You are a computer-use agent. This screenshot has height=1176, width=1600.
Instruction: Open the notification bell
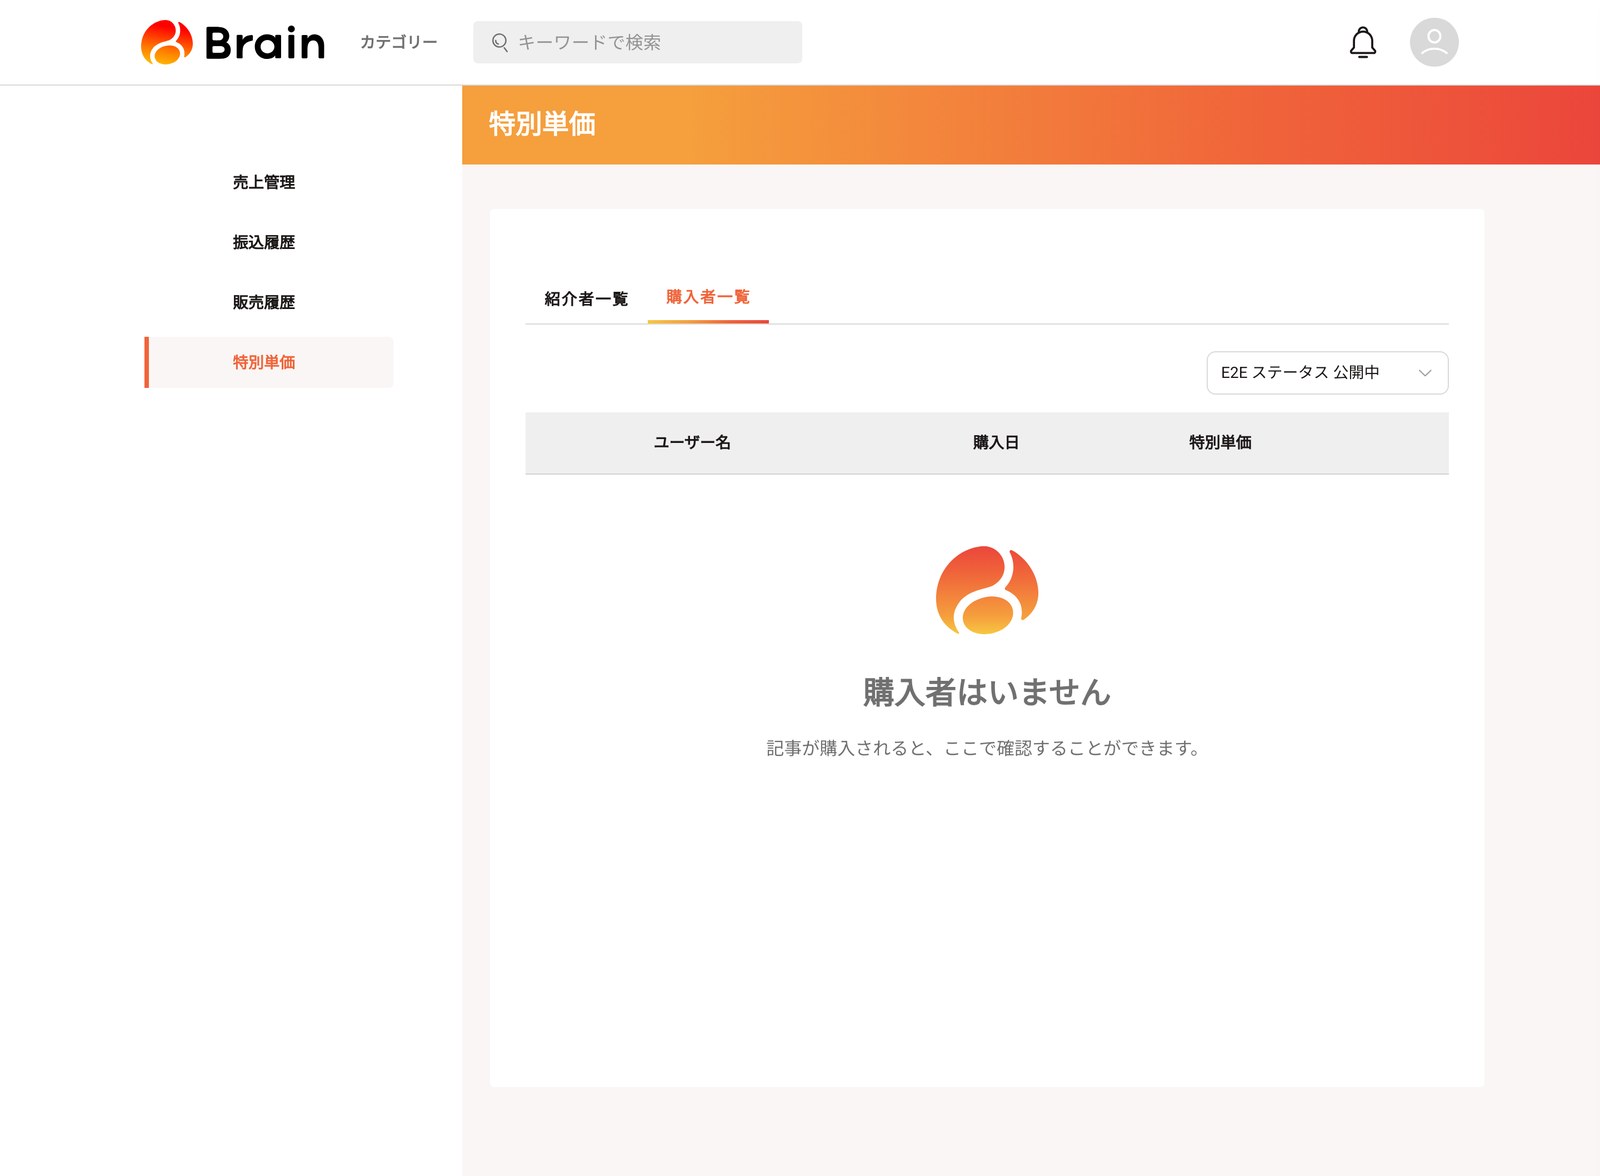click(1363, 42)
